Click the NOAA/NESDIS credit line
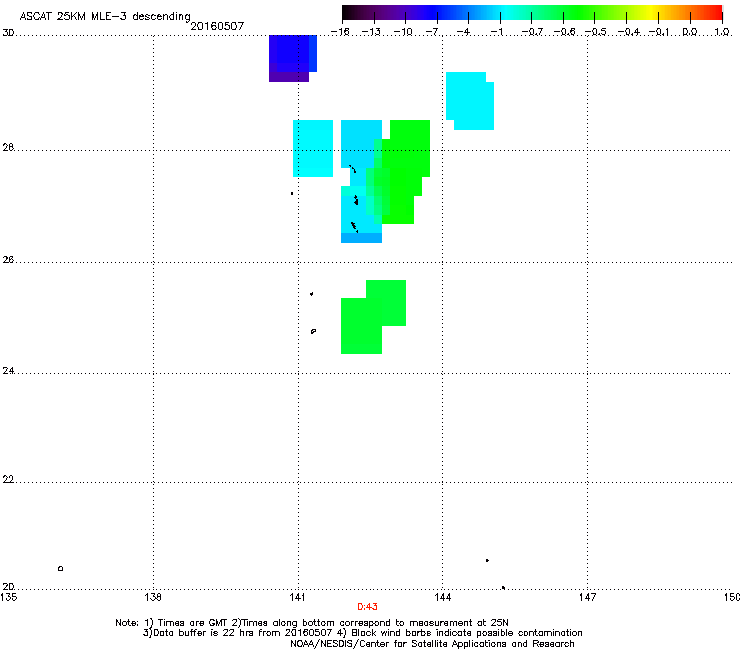The image size is (740, 650). [432, 644]
